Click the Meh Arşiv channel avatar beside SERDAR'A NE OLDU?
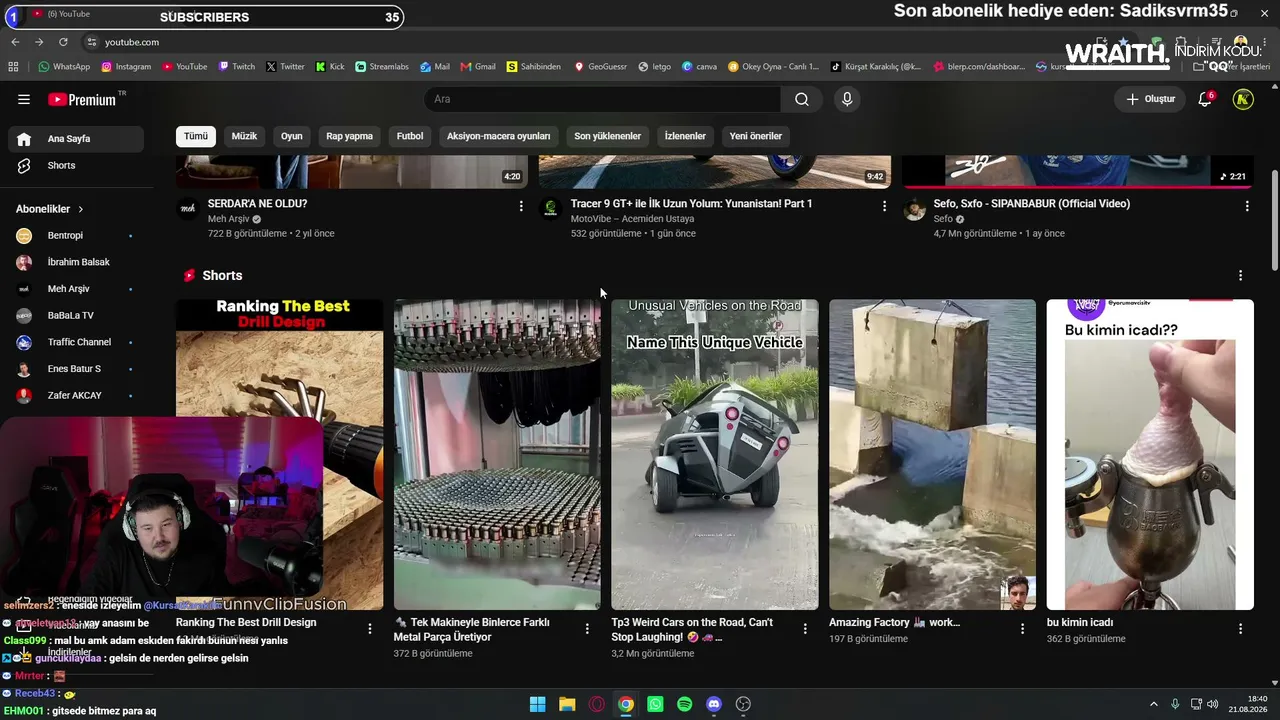 (187, 208)
